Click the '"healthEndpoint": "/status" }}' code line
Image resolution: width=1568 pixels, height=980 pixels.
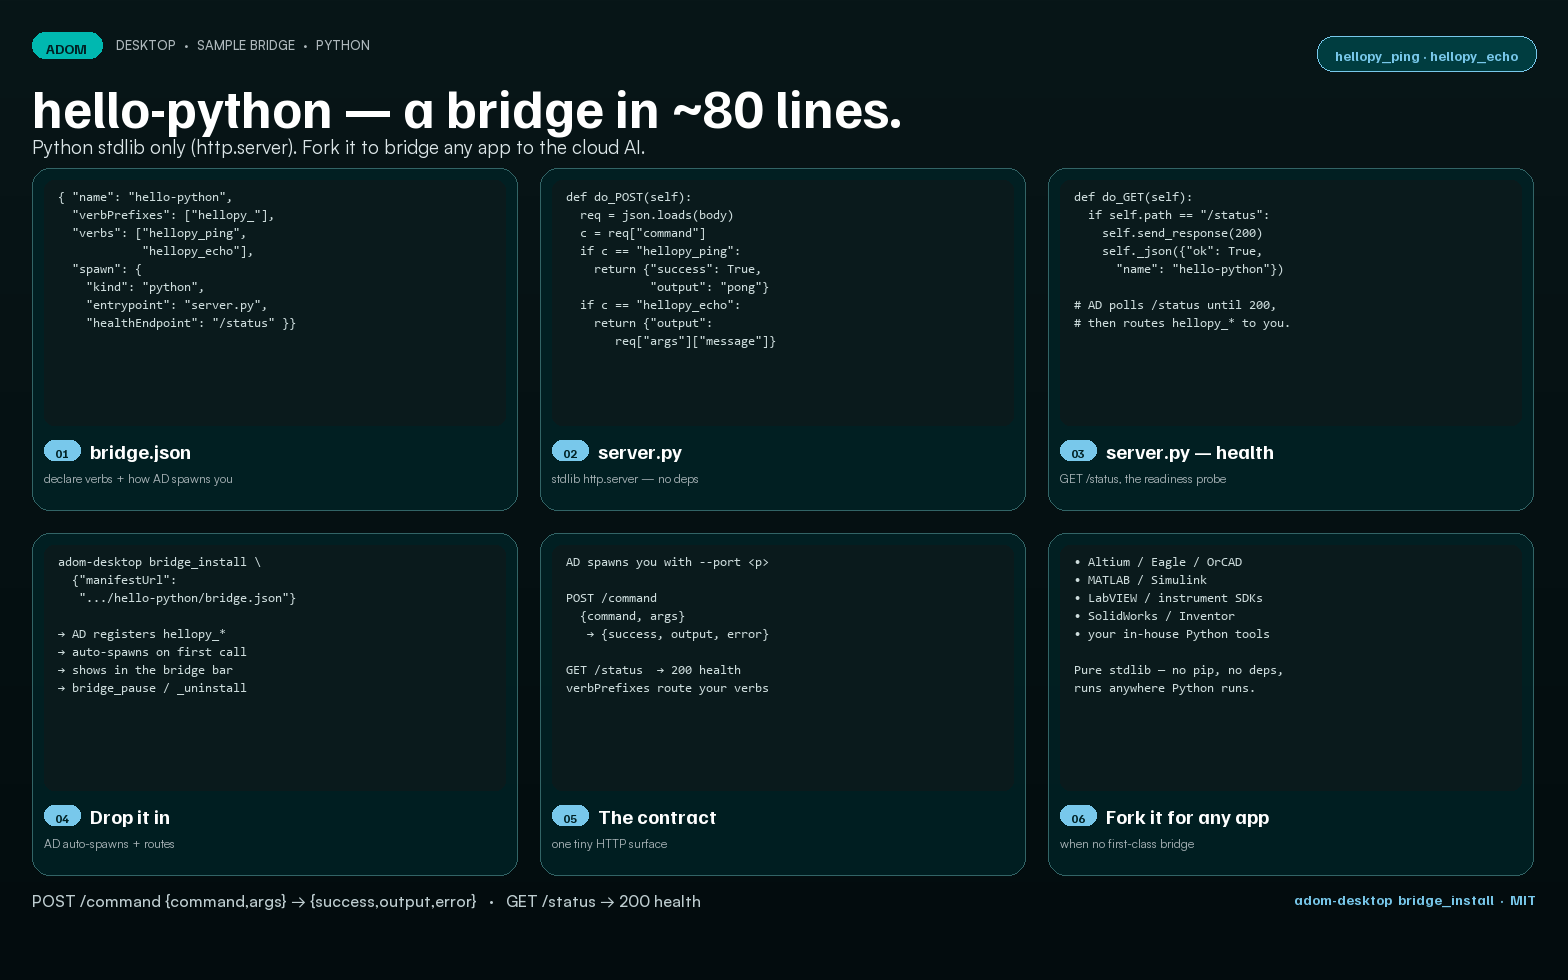pyautogui.click(x=191, y=323)
